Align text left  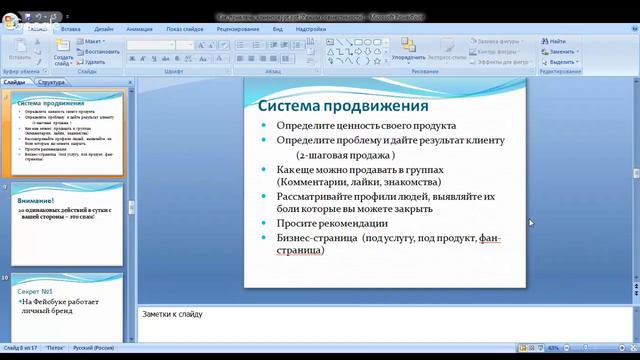click(x=240, y=59)
